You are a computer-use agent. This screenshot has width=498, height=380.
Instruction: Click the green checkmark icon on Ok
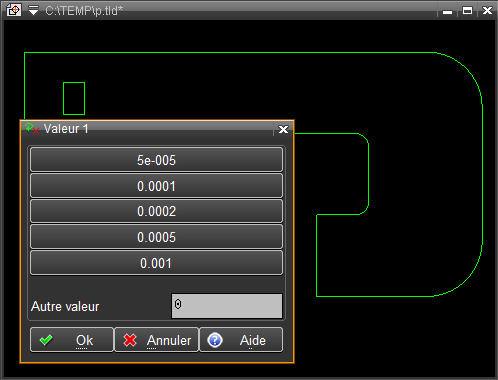coord(46,340)
